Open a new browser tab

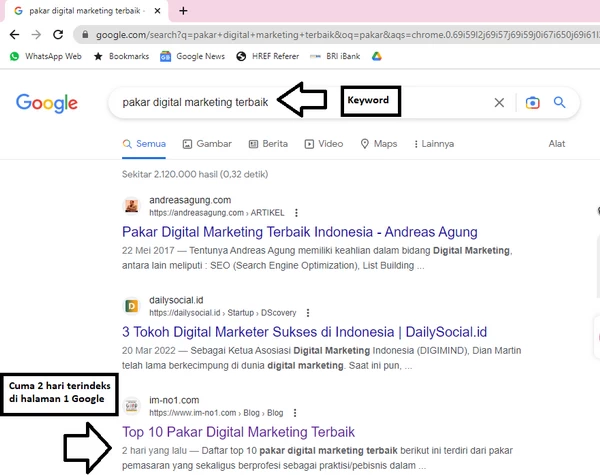(183, 11)
